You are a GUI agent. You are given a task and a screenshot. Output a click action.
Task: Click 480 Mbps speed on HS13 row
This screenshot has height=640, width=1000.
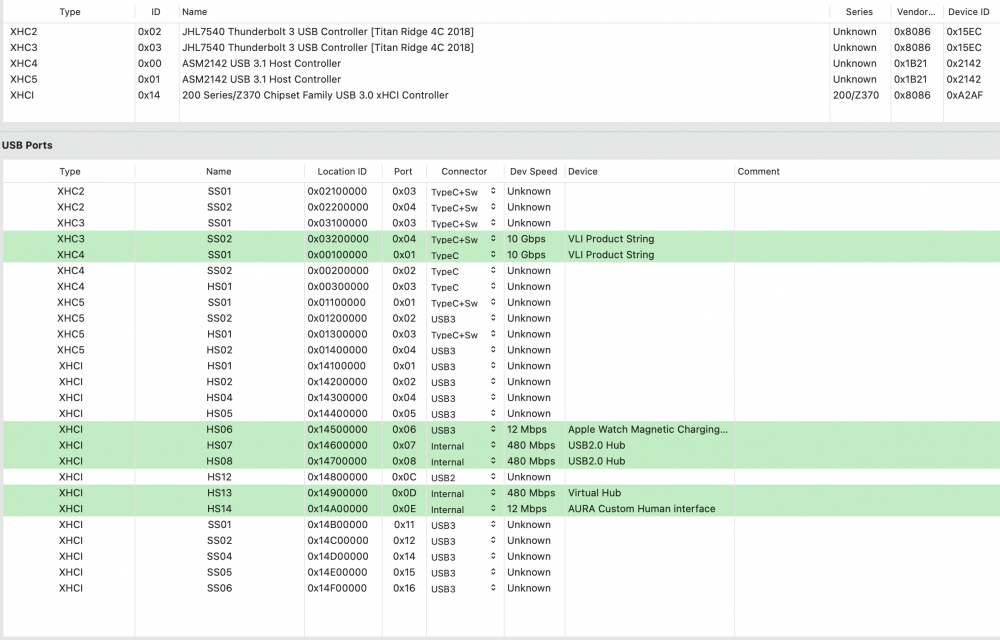(x=531, y=493)
